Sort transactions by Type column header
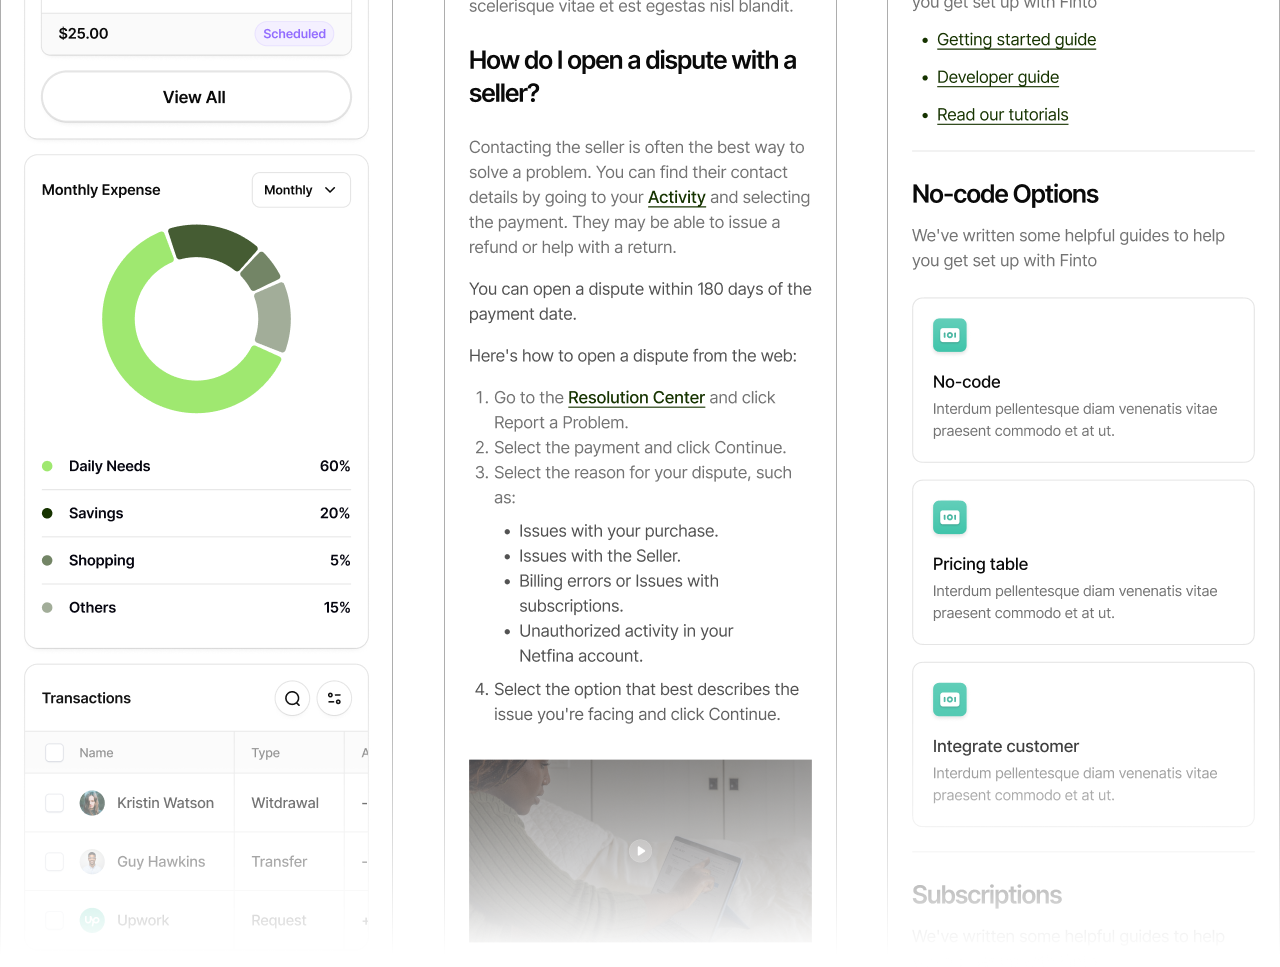This screenshot has width=1280, height=967. pyautogui.click(x=266, y=753)
